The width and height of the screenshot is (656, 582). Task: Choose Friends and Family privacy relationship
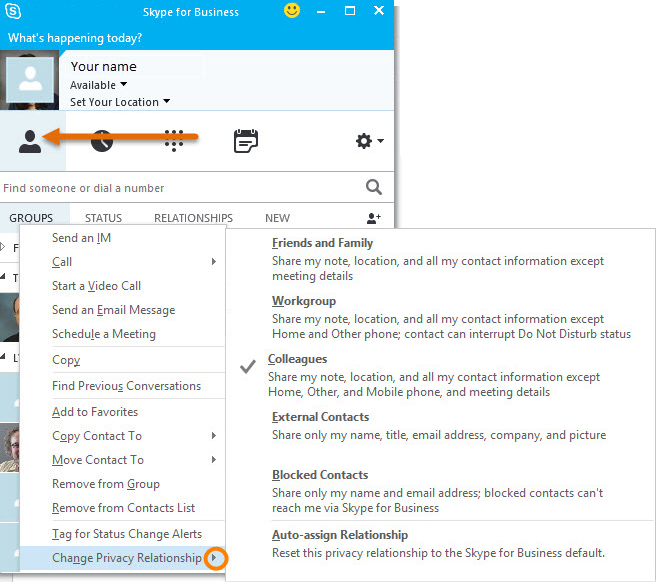pos(322,243)
